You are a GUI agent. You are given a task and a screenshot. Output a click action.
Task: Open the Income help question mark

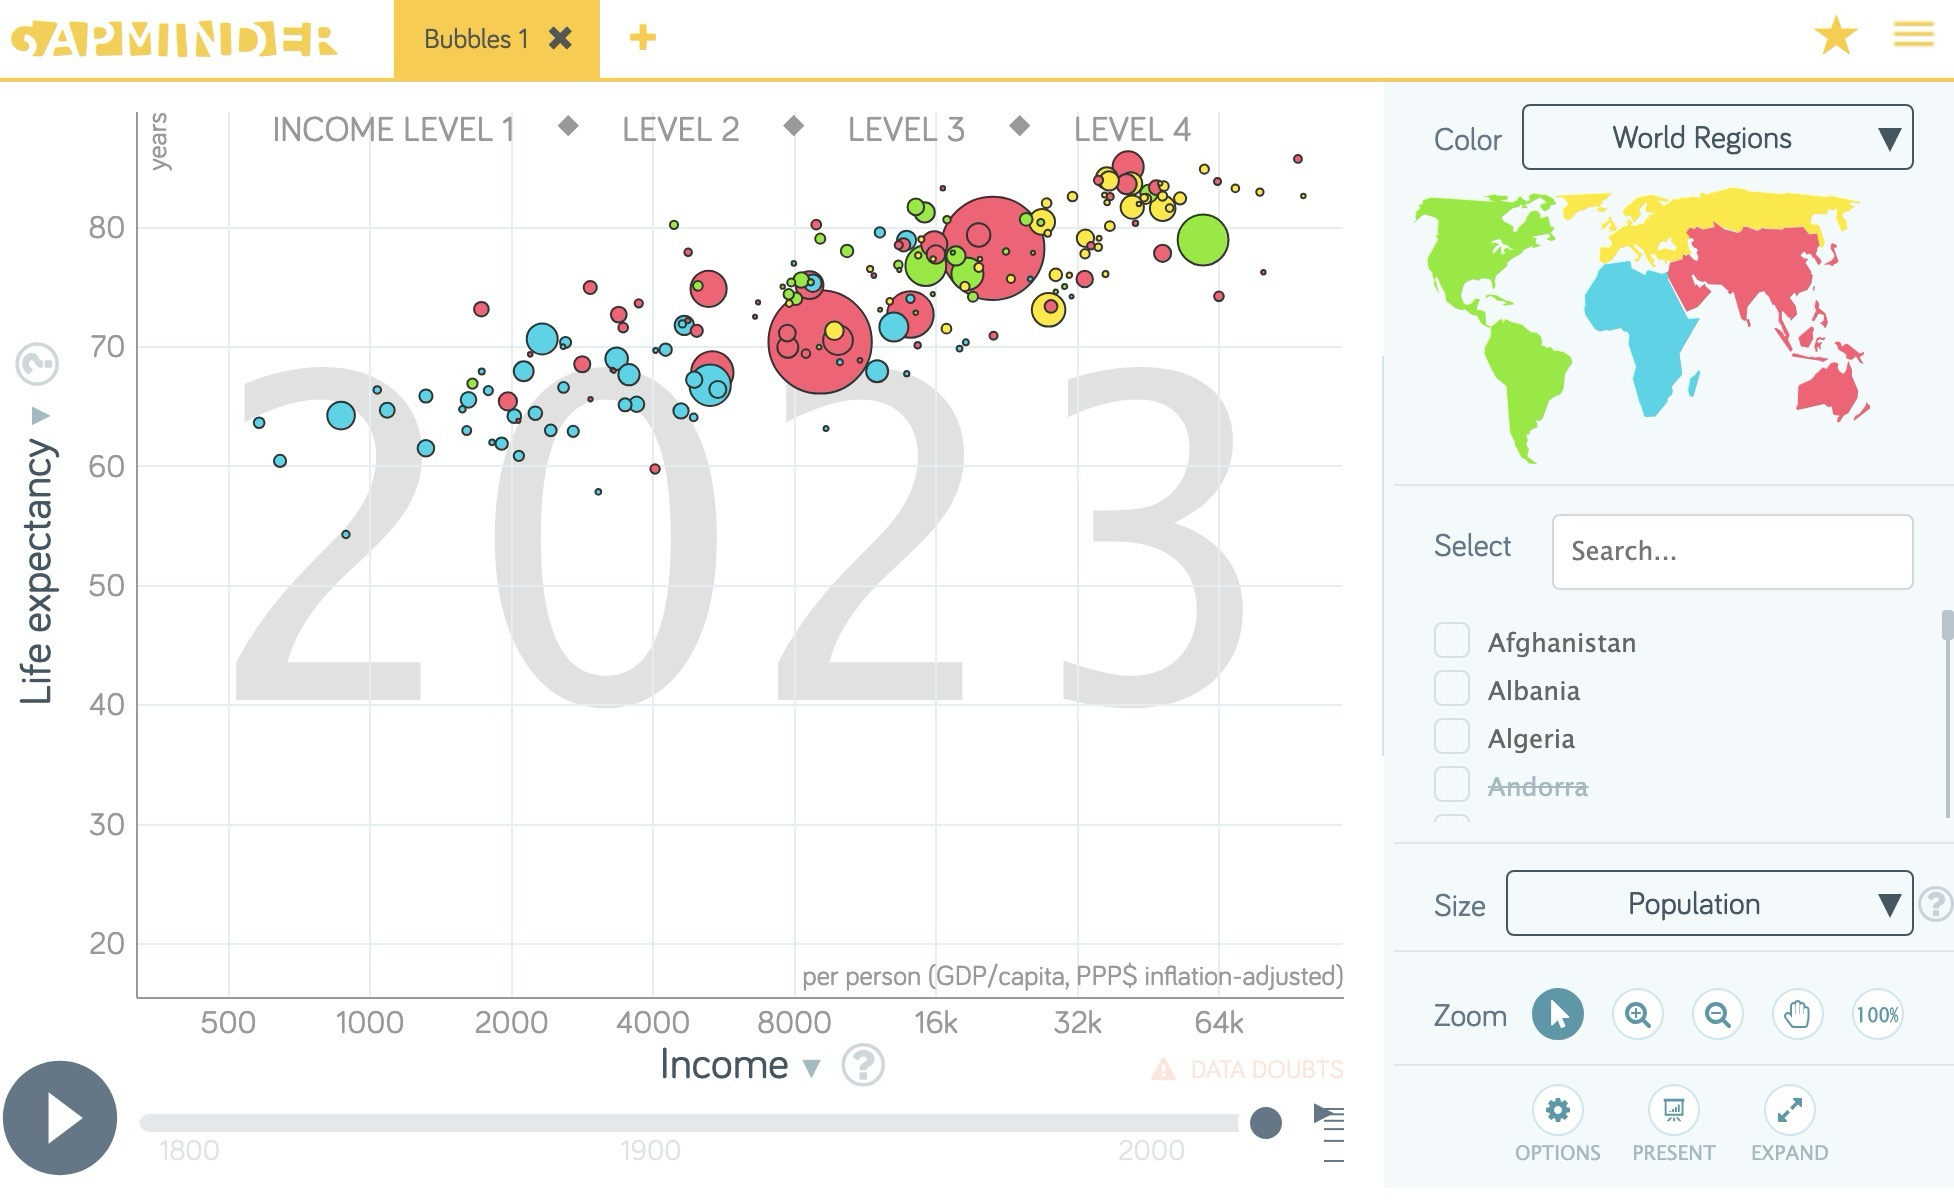[863, 1065]
